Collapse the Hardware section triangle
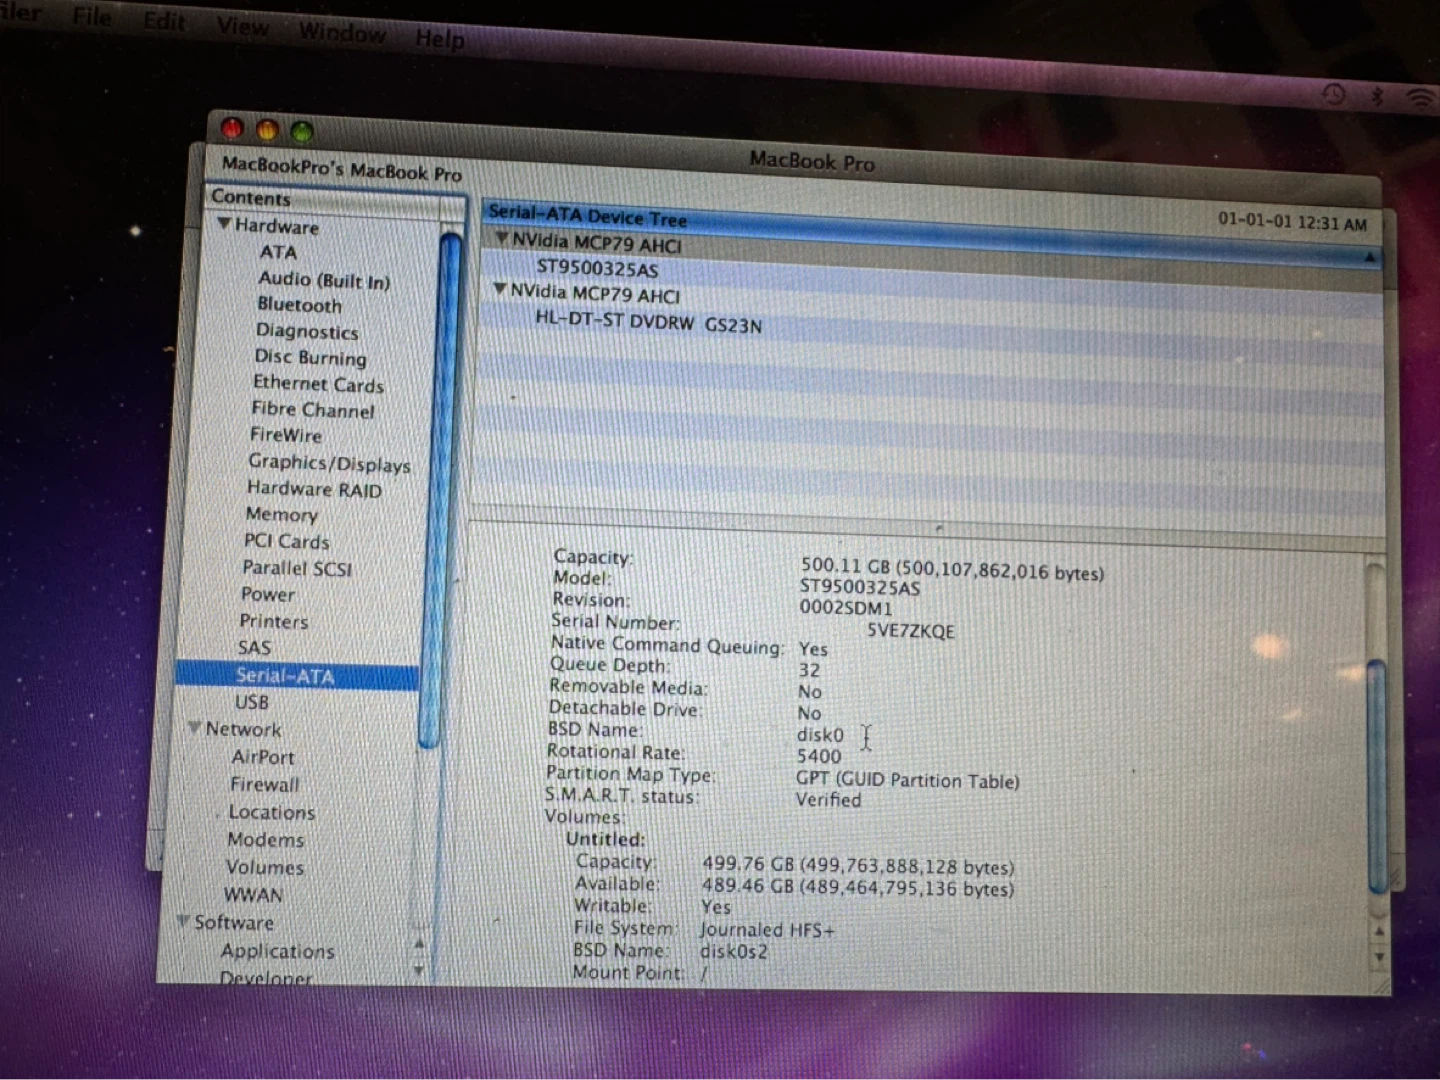Image resolution: width=1440 pixels, height=1080 pixels. (224, 223)
